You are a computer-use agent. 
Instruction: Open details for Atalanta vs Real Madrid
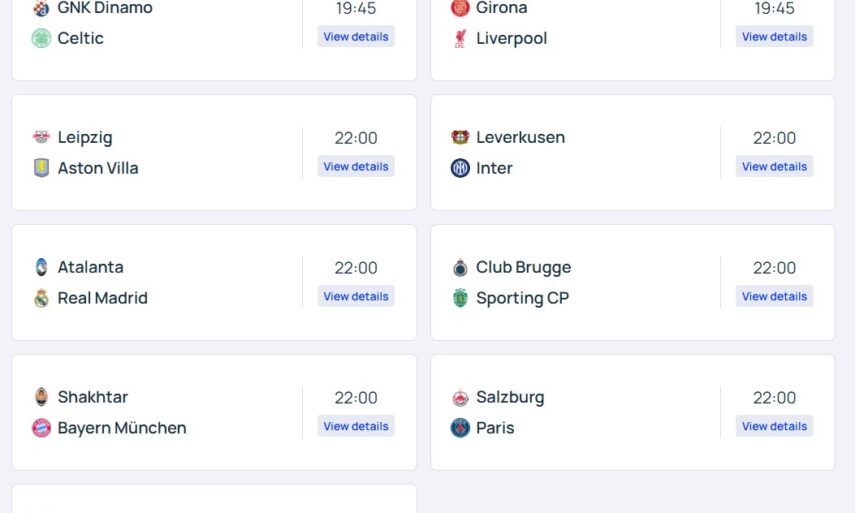pos(356,297)
